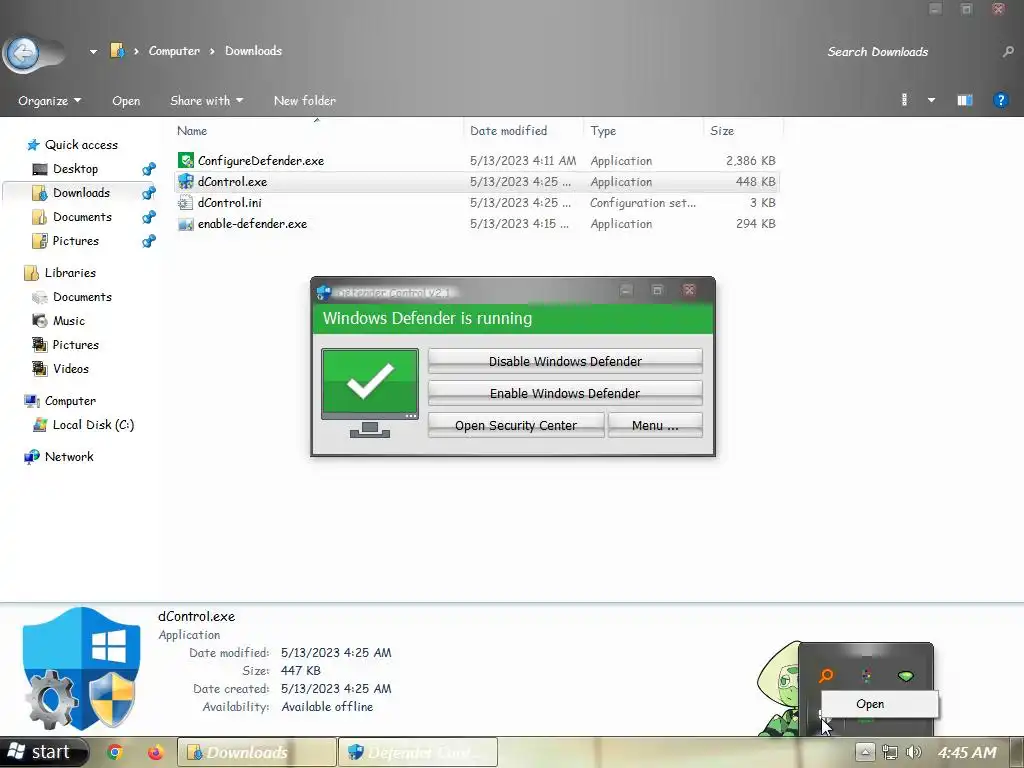
Task: Select the dControl.ini file name
Action: tap(229, 202)
